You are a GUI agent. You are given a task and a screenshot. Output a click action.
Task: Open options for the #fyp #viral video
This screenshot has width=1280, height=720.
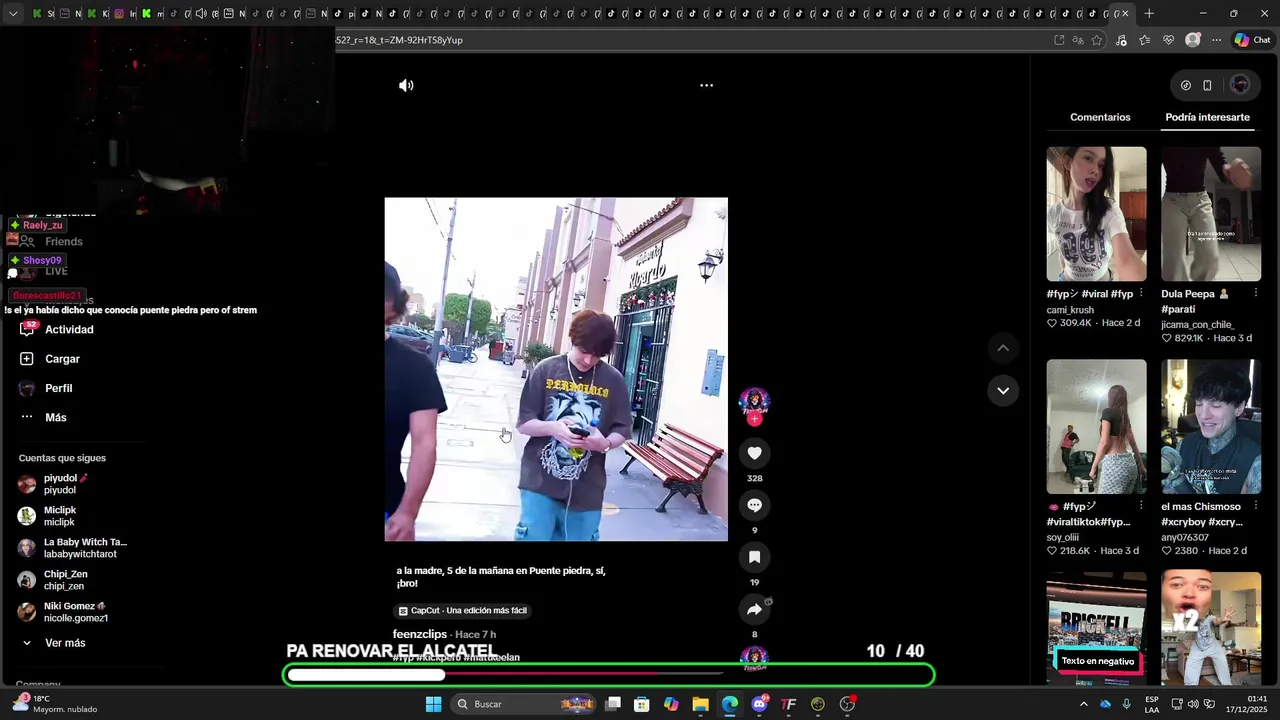1141,294
